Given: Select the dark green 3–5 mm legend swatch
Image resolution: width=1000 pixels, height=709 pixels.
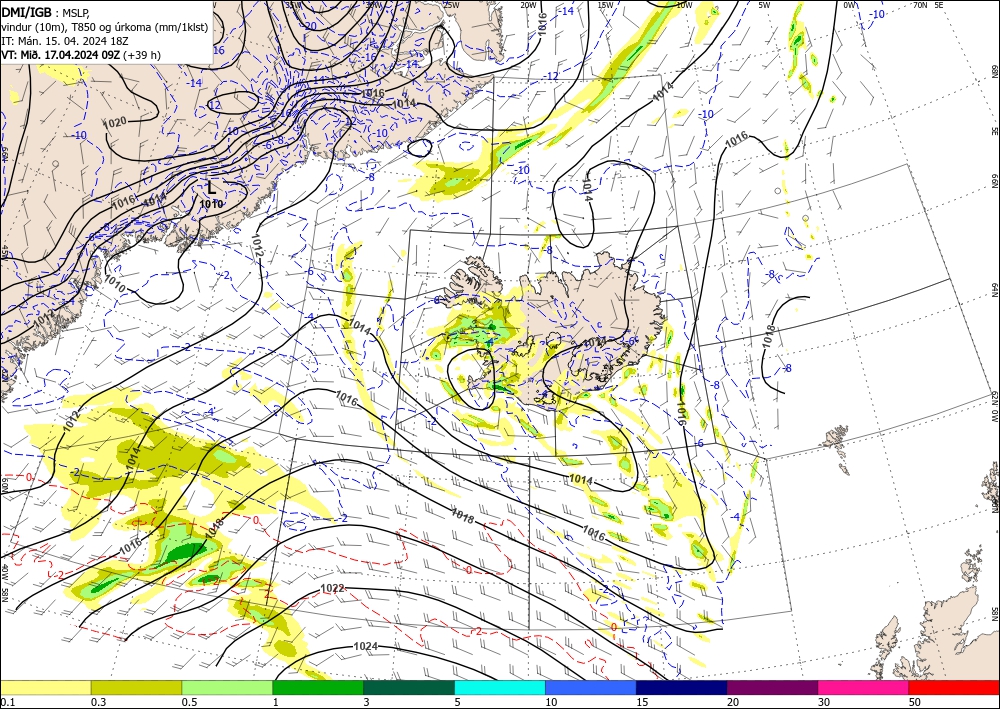Looking at the screenshot, I should click(x=409, y=687).
